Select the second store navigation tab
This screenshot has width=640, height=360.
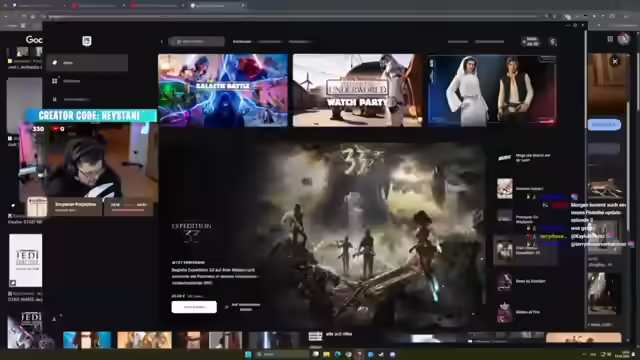[x=269, y=42]
